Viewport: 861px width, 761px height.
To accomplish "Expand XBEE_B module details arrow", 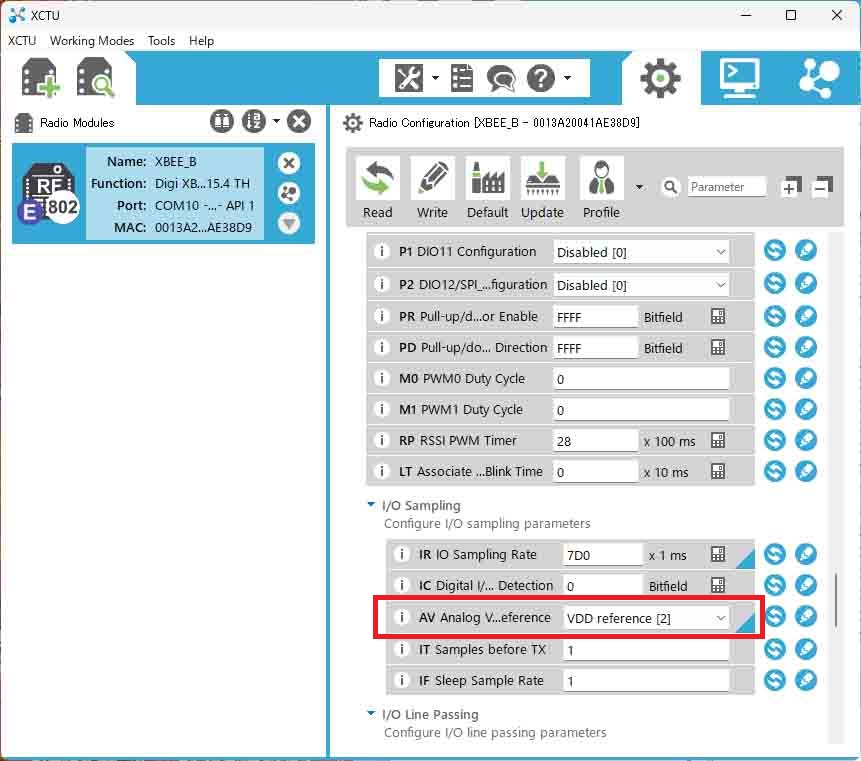I will coord(289,223).
